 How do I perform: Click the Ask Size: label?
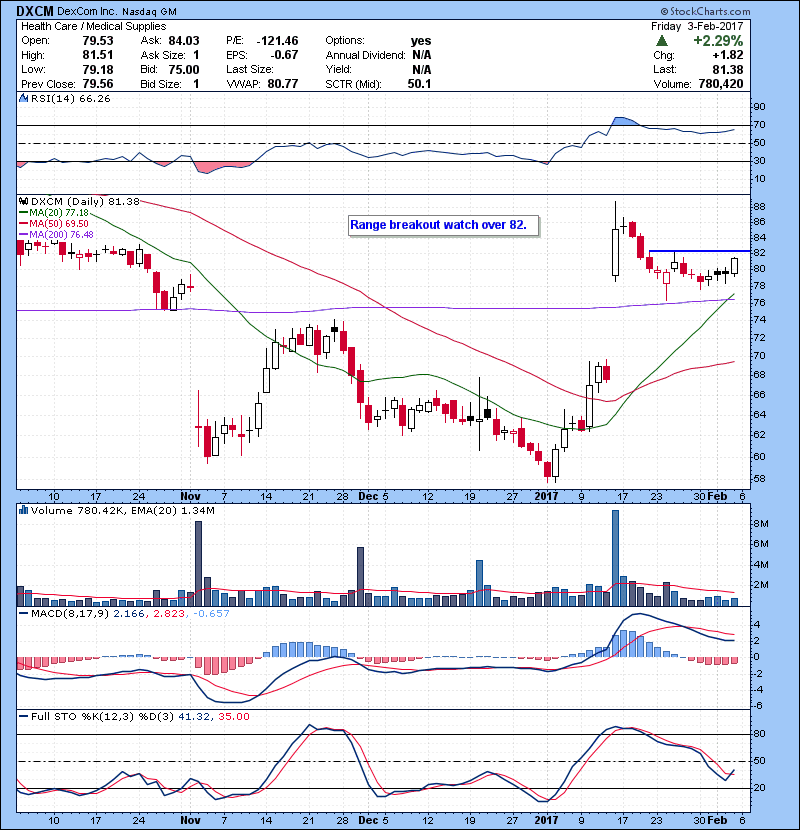163,55
